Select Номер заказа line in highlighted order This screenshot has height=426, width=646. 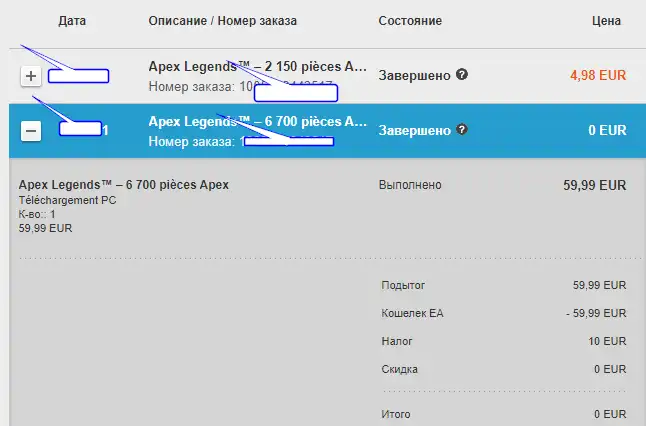coord(241,141)
